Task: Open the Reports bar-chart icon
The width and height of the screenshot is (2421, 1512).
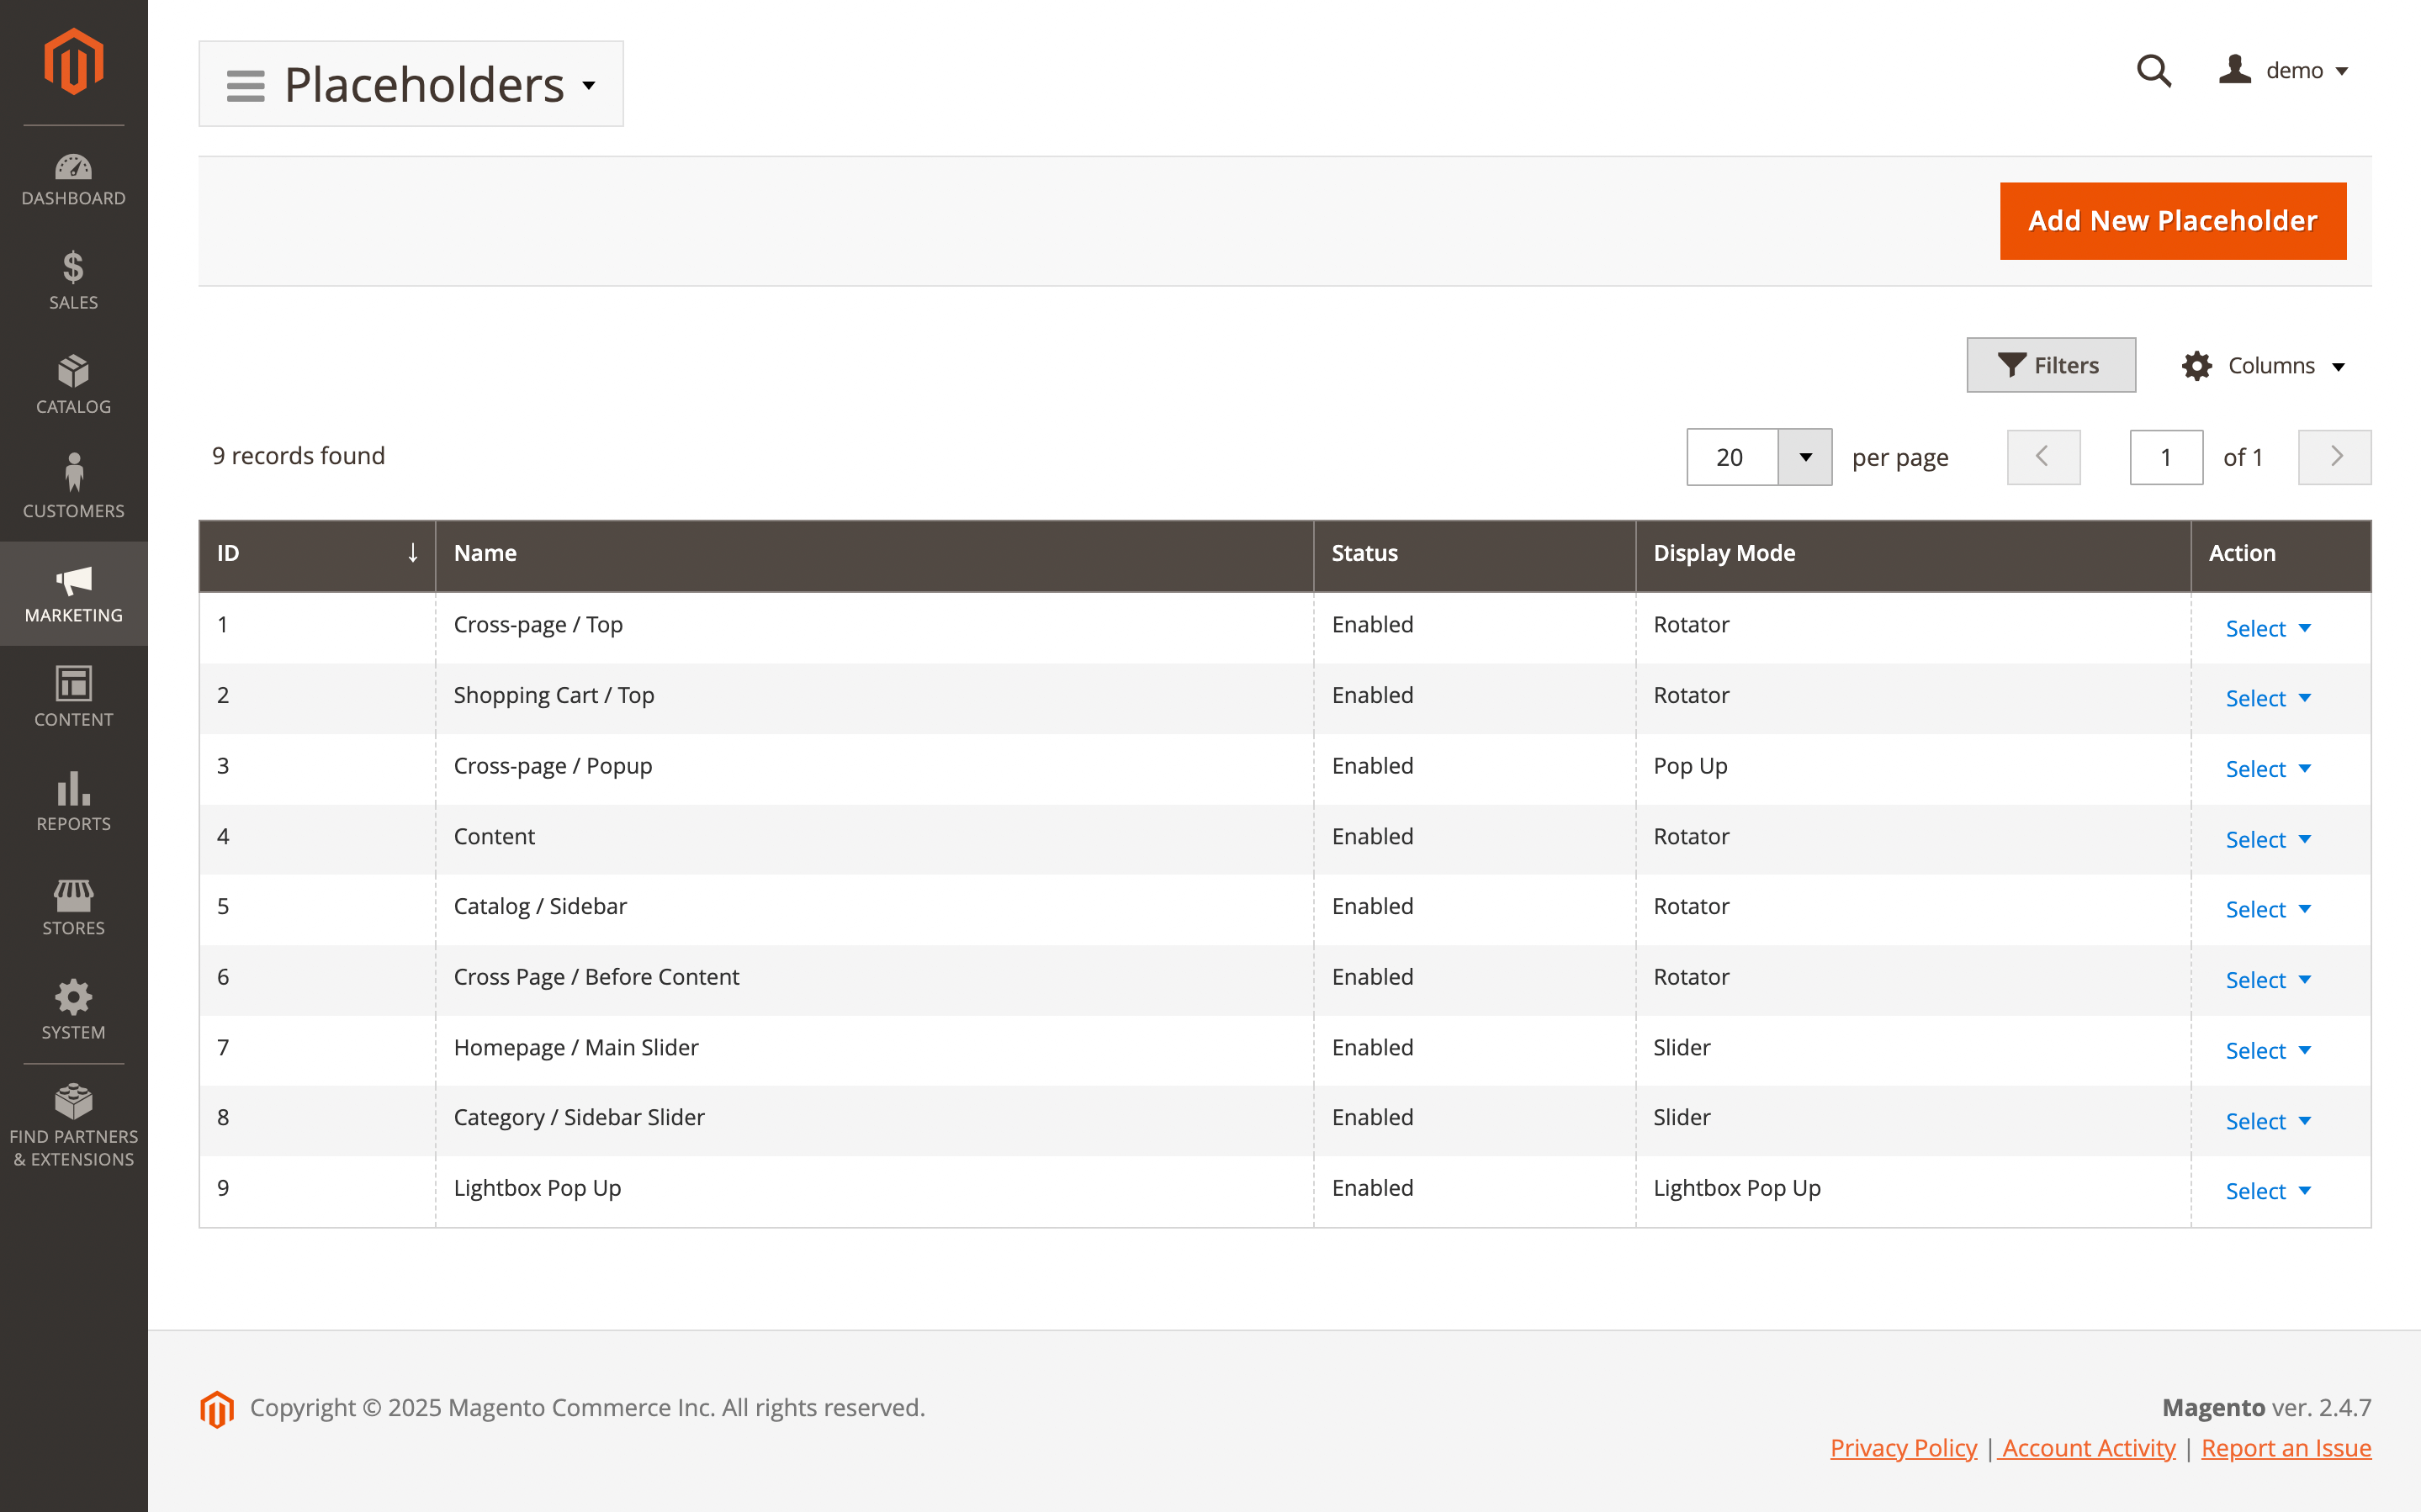Action: click(x=73, y=790)
